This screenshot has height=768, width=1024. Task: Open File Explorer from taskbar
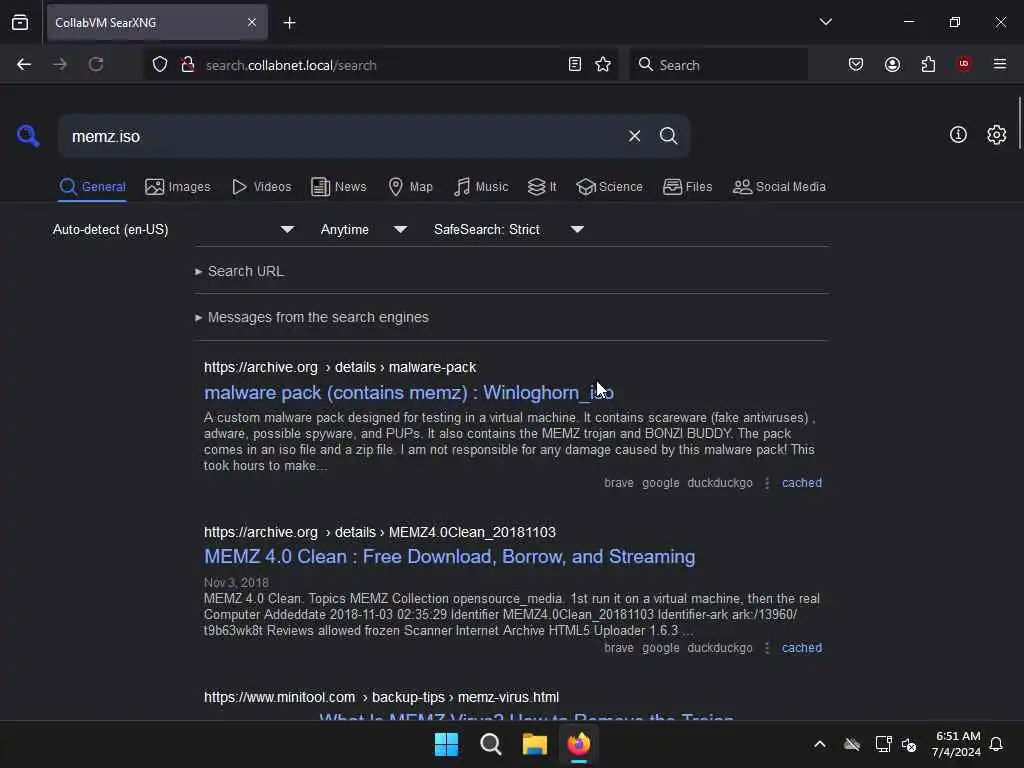coord(534,744)
